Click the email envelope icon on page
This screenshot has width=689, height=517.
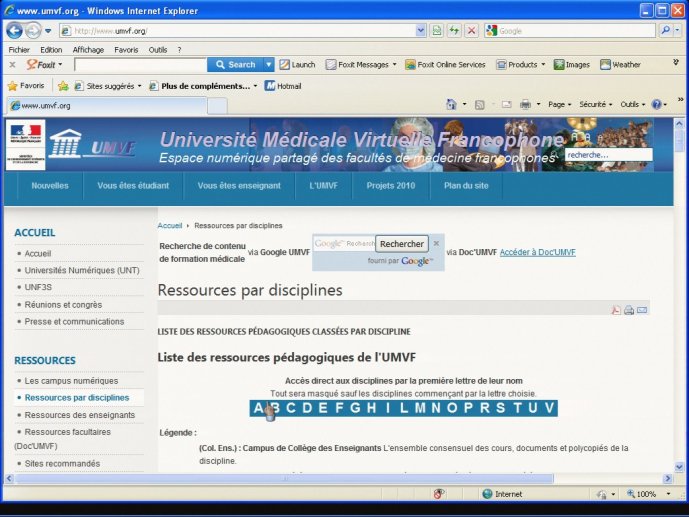tap(642, 310)
